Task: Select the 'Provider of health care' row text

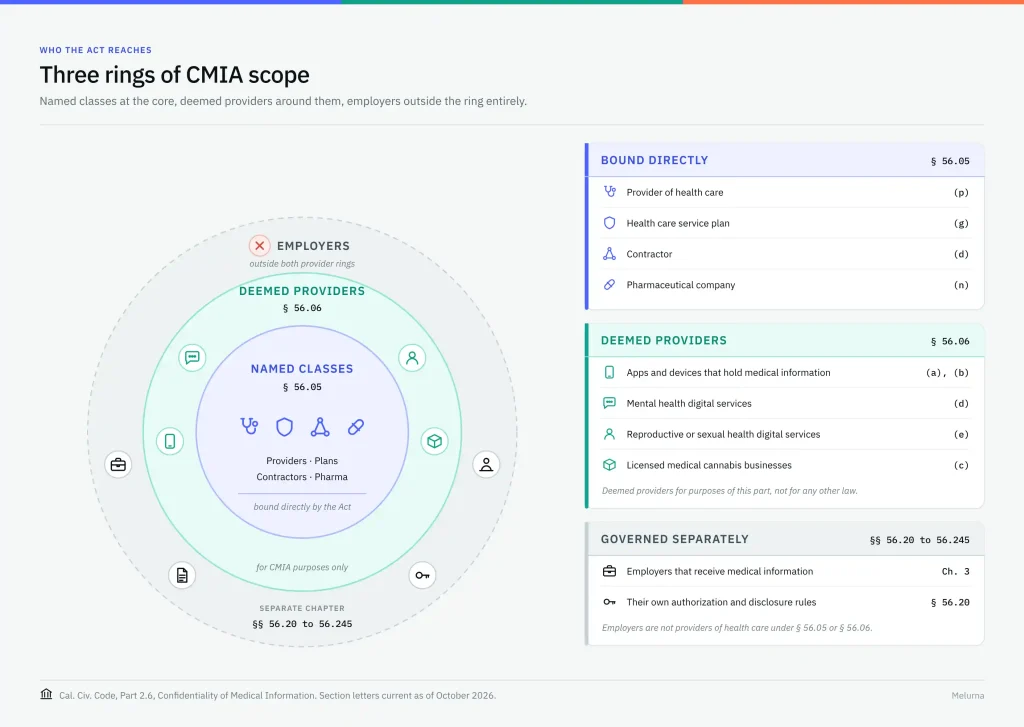Action: pos(675,192)
